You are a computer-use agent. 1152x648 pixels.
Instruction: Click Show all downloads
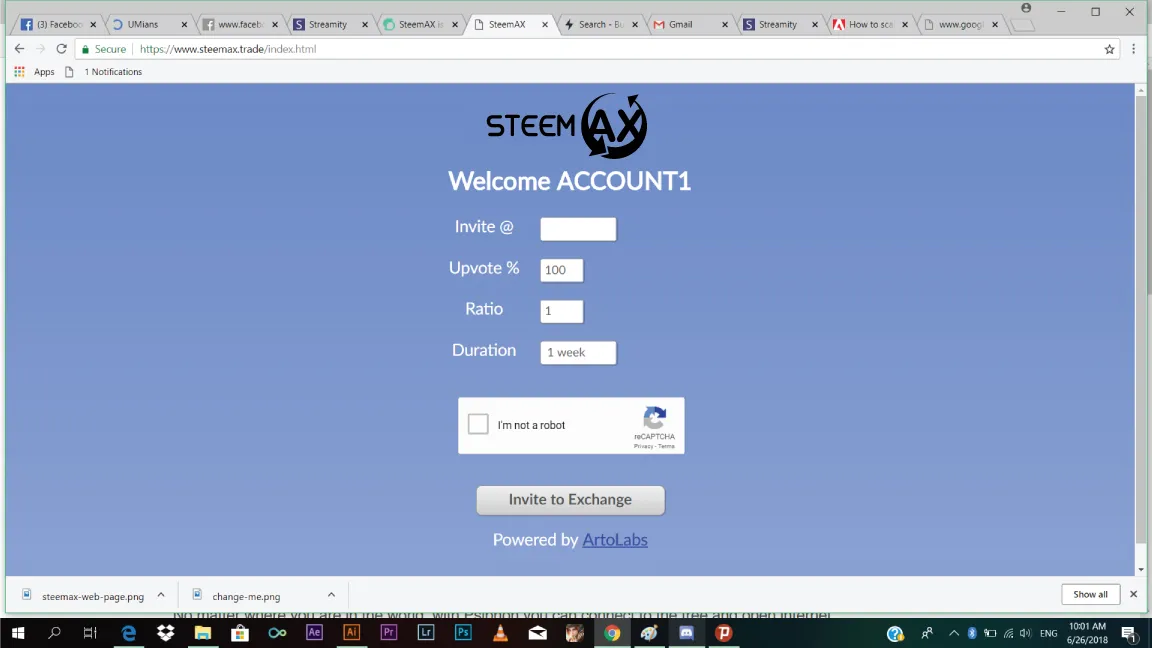coord(1090,594)
